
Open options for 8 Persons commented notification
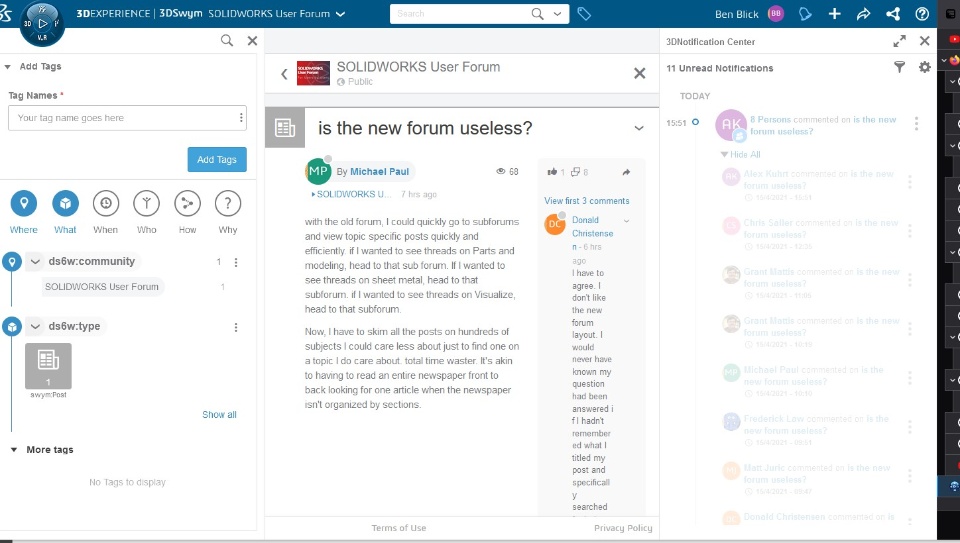coord(916,124)
